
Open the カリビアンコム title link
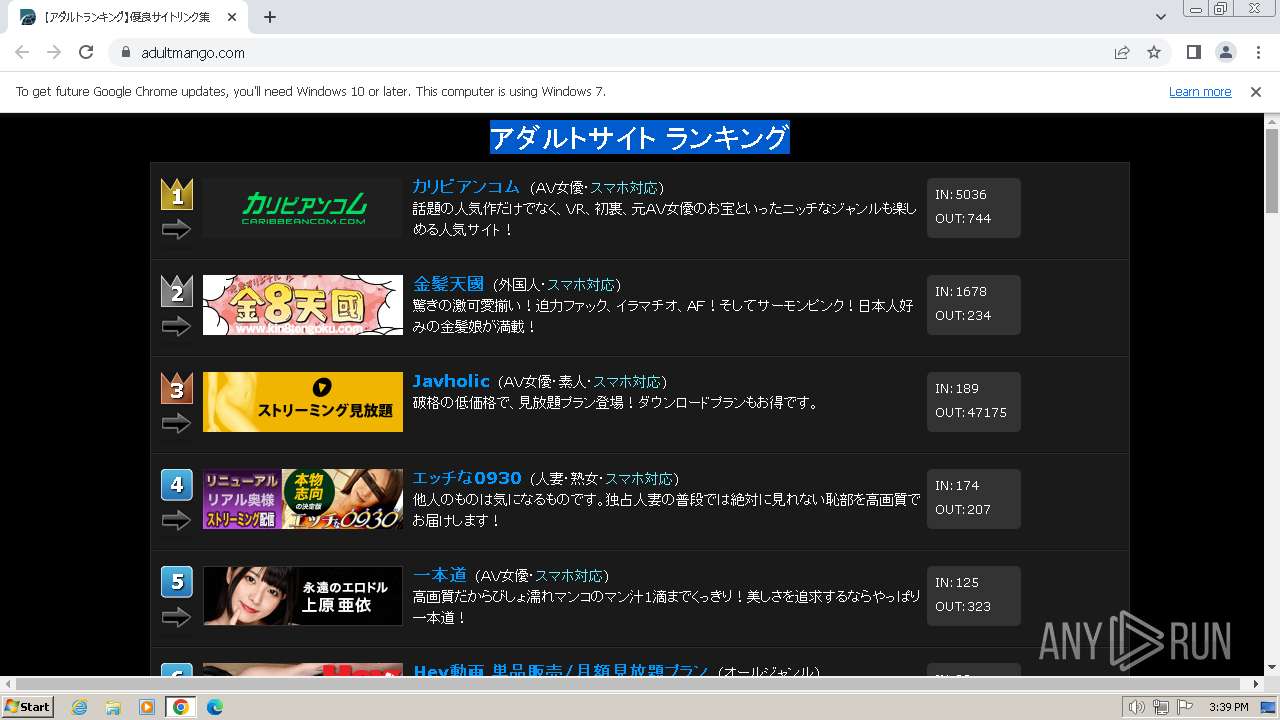466,187
